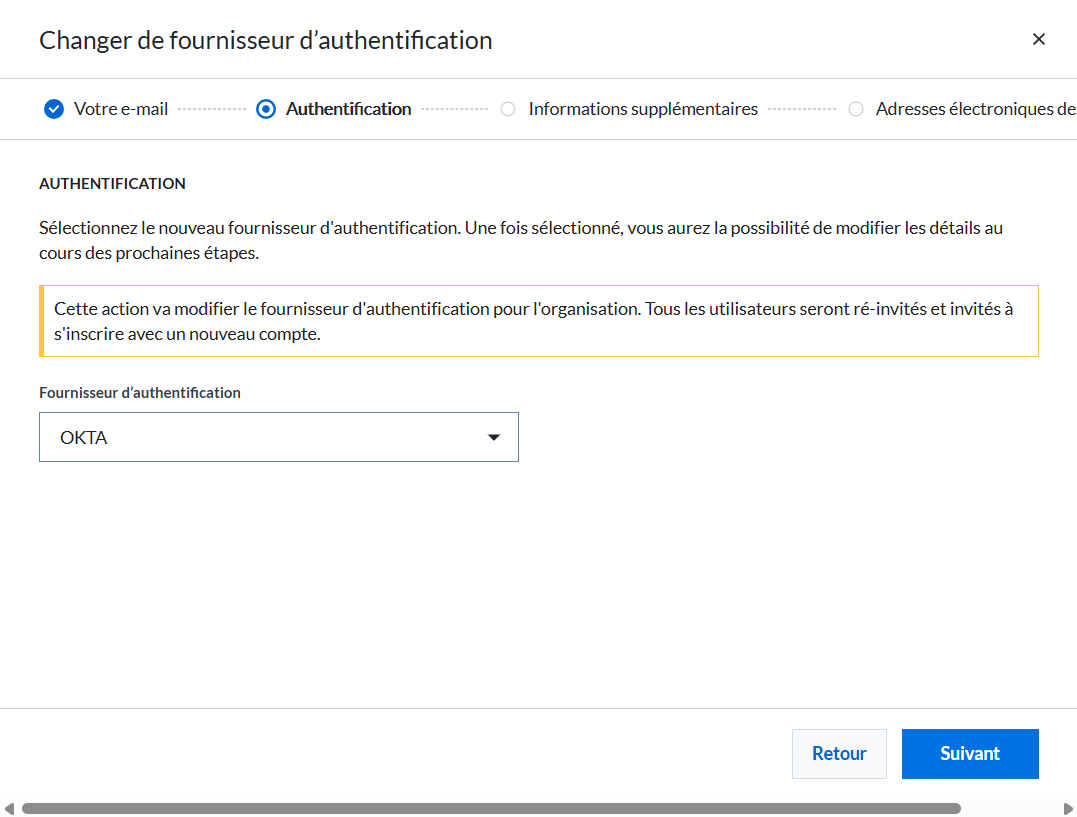Click the warning about re-invited users
The height and width of the screenshot is (817, 1077).
point(538,321)
